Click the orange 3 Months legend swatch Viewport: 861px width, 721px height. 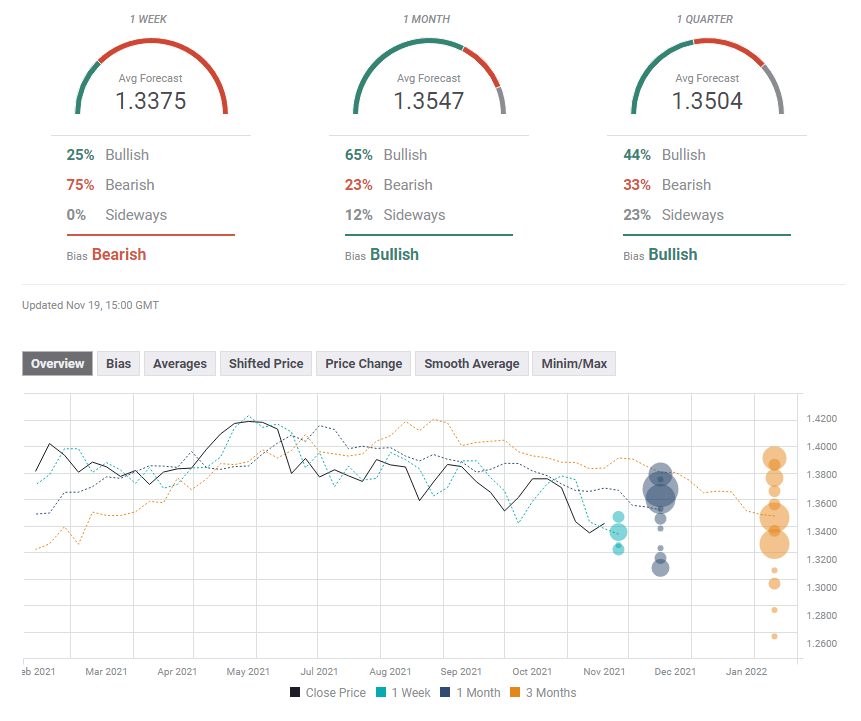pos(516,693)
